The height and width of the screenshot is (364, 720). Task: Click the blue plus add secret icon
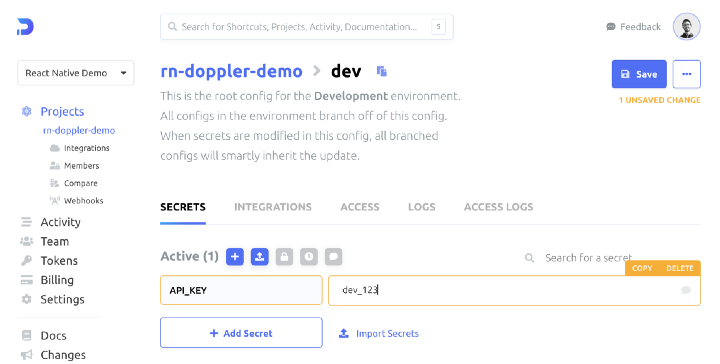tap(235, 257)
